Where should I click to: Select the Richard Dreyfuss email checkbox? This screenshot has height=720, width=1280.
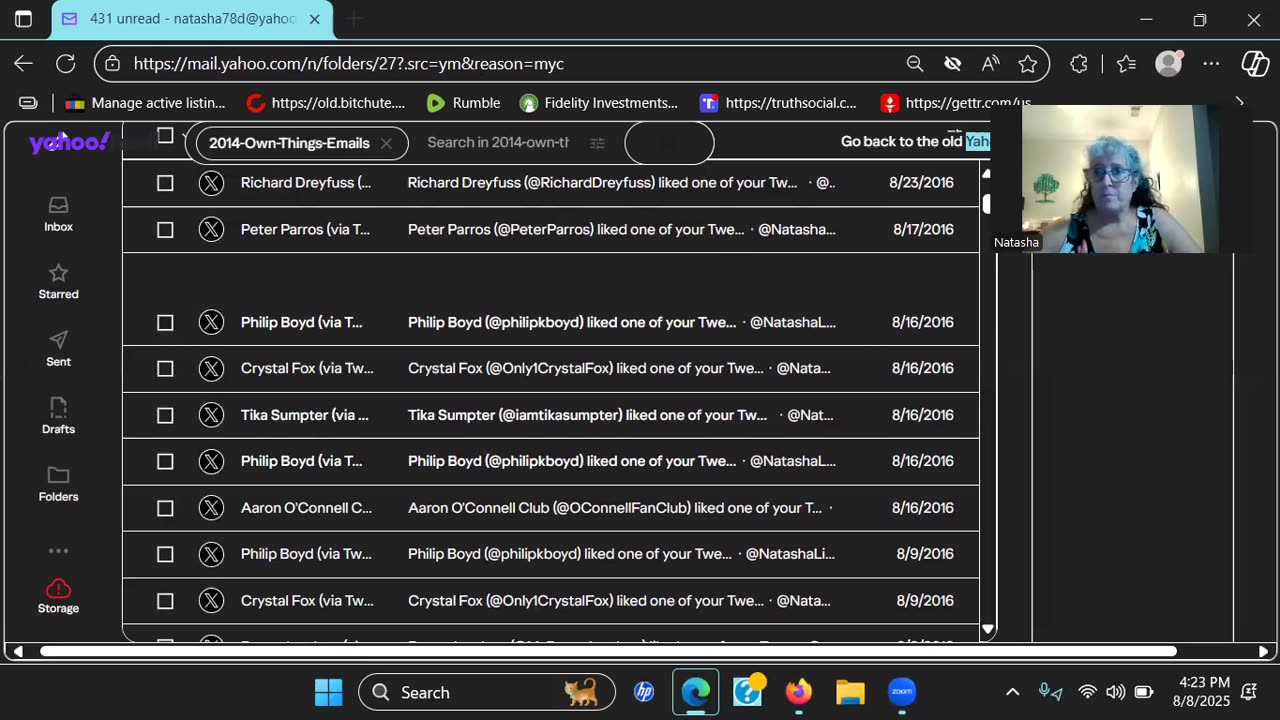165,183
